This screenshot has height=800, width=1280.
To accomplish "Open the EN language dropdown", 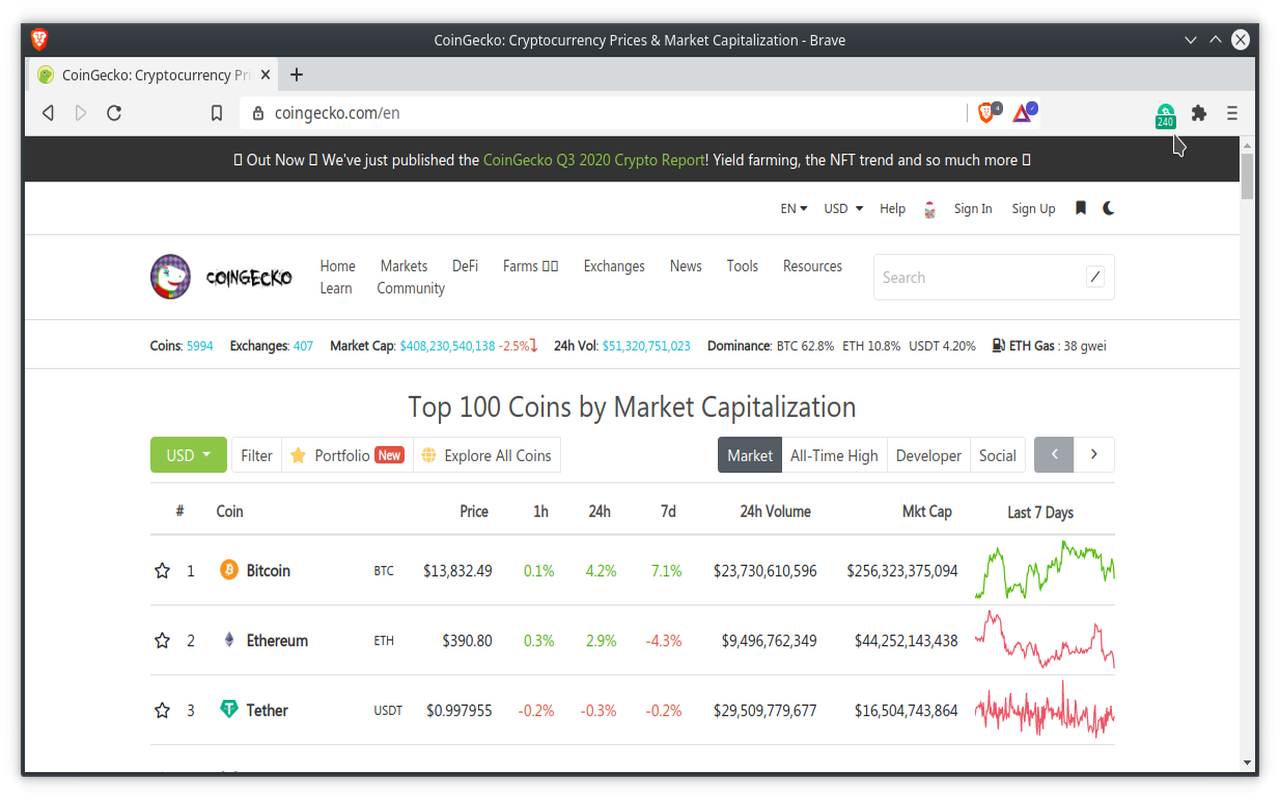I will 794,208.
